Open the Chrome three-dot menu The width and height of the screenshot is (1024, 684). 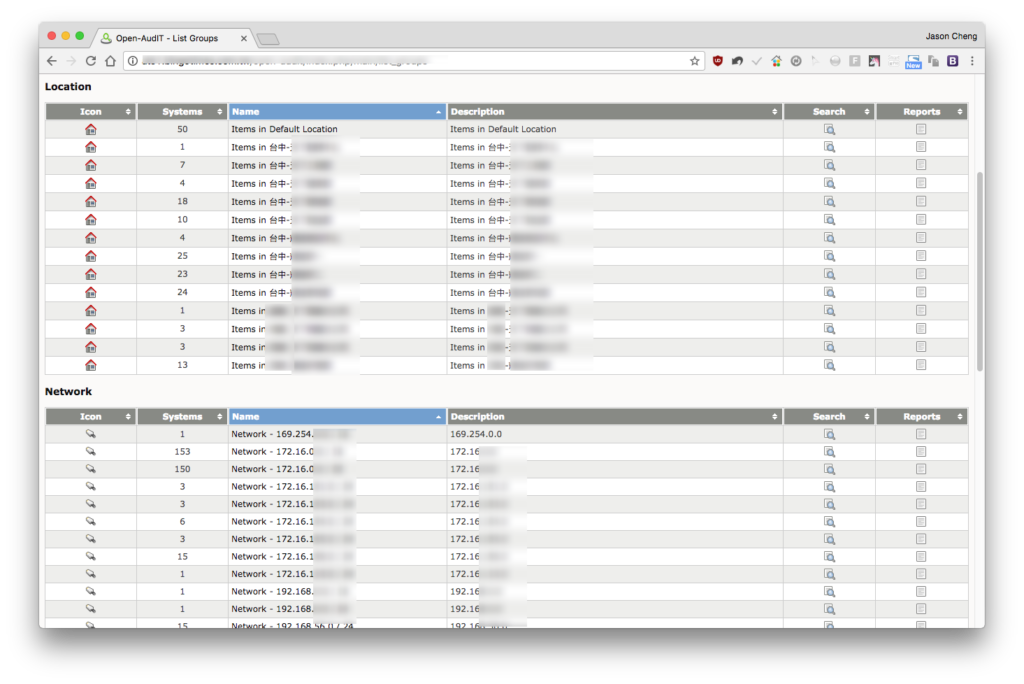click(x=972, y=61)
